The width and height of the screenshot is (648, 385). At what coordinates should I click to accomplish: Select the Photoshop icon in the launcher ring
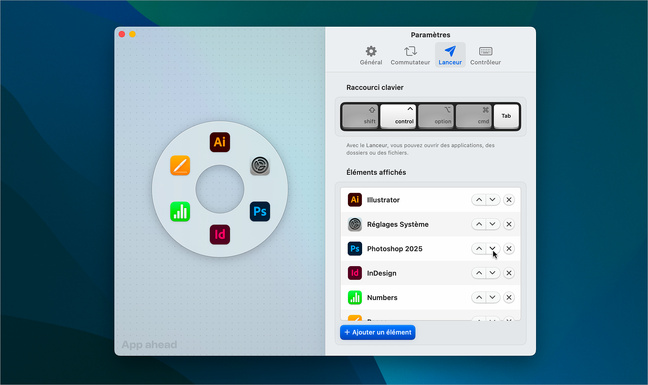(x=260, y=212)
